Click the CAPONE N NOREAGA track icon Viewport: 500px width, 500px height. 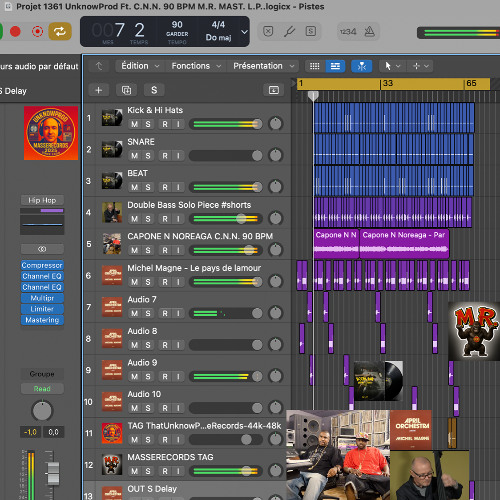point(112,244)
